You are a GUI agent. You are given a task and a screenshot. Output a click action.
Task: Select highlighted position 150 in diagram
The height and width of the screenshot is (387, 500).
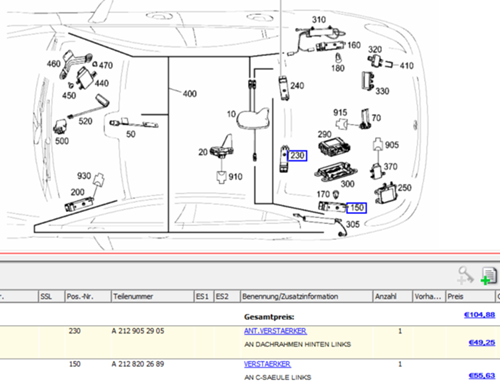point(356,208)
